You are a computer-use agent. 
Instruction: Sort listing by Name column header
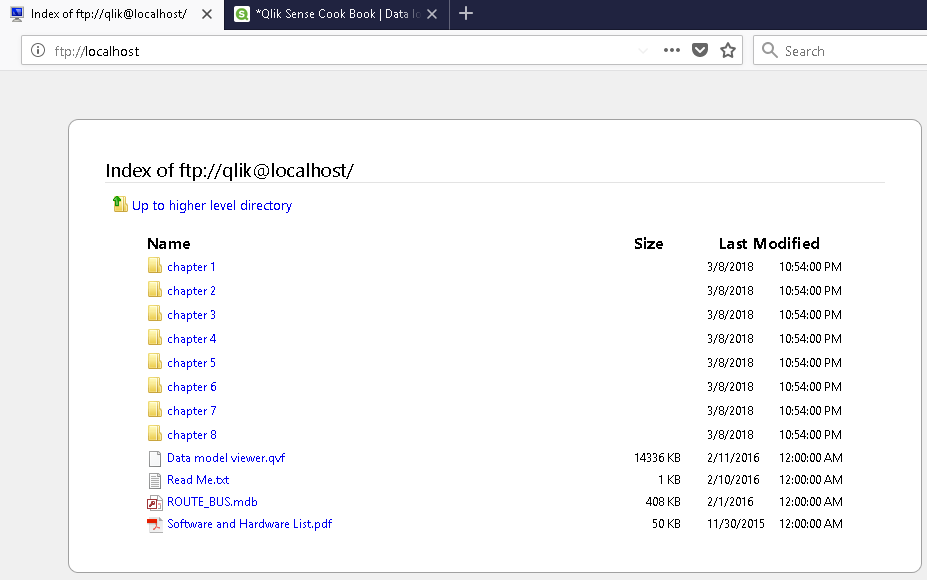pos(168,244)
